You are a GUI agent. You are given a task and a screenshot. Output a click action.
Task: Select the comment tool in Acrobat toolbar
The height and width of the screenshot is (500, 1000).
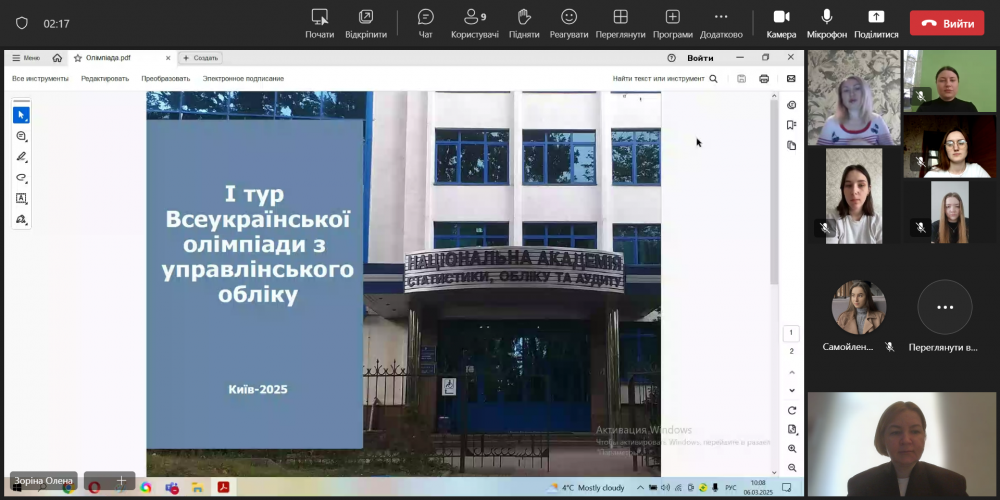pos(21,136)
